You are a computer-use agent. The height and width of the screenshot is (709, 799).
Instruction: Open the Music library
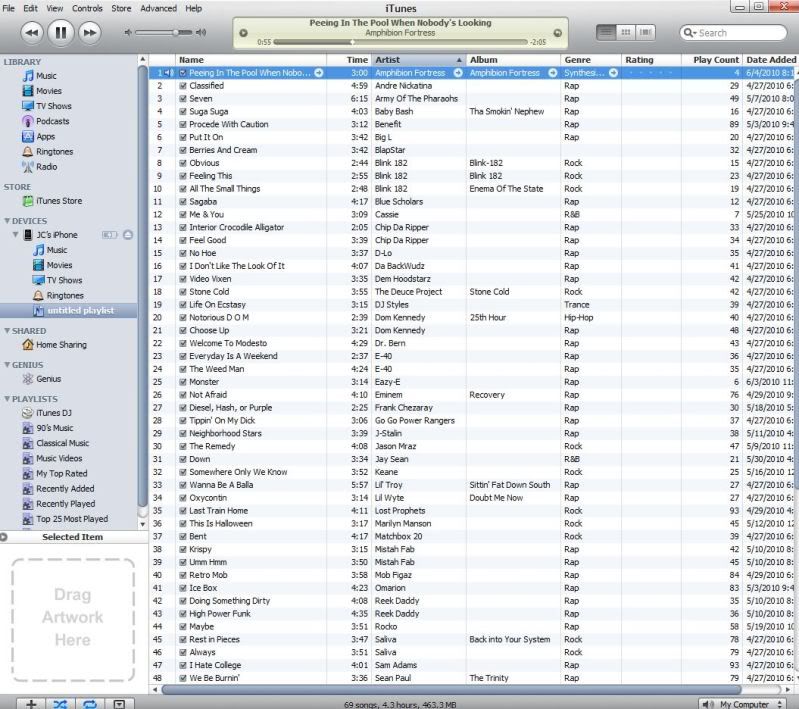pos(46,76)
